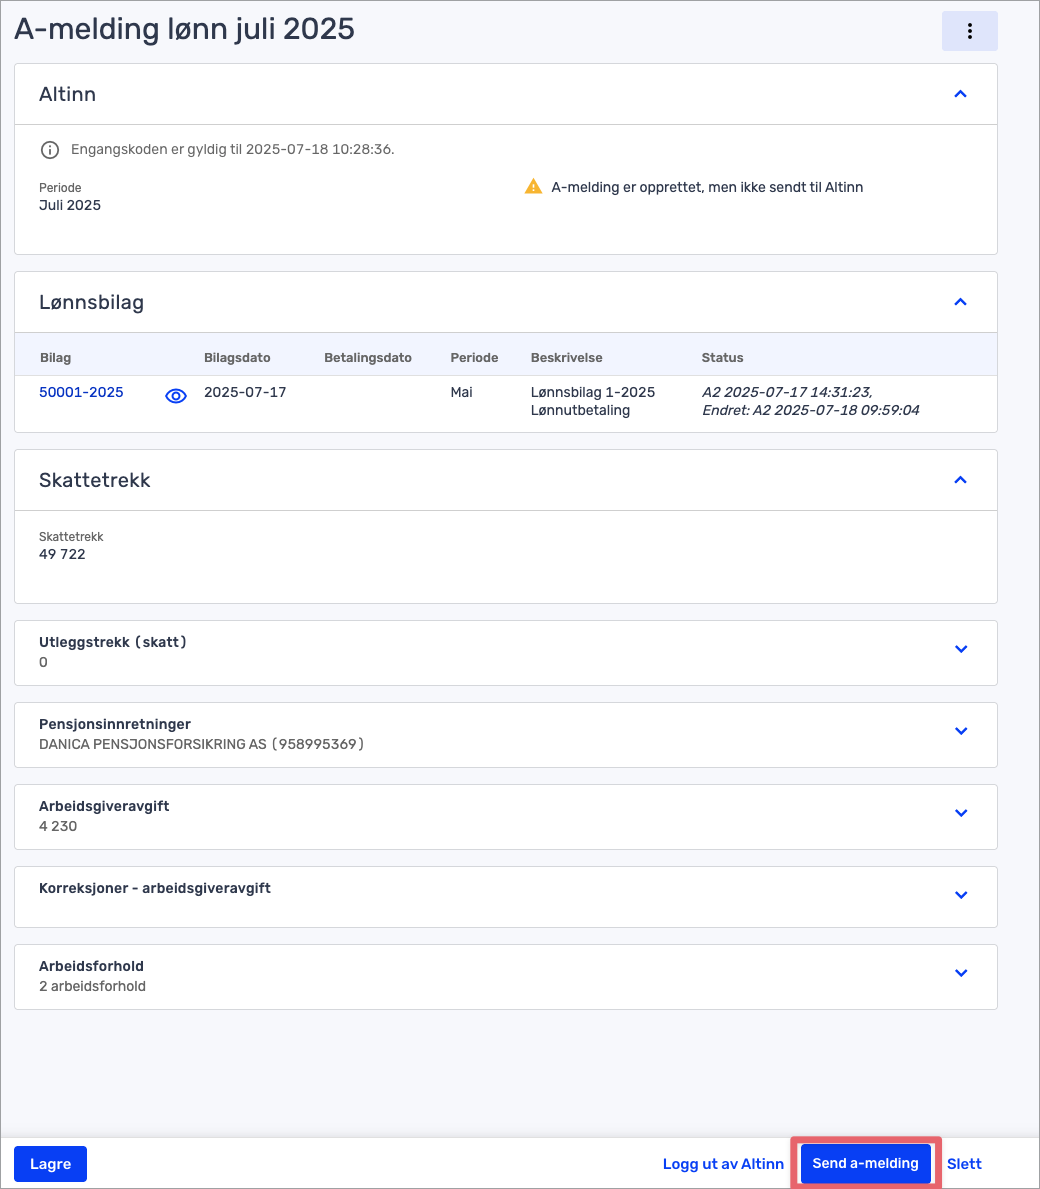Screen dimensions: 1040x1189
Task: Expand the Arbeidsgiveravgift section
Action: click(961, 813)
